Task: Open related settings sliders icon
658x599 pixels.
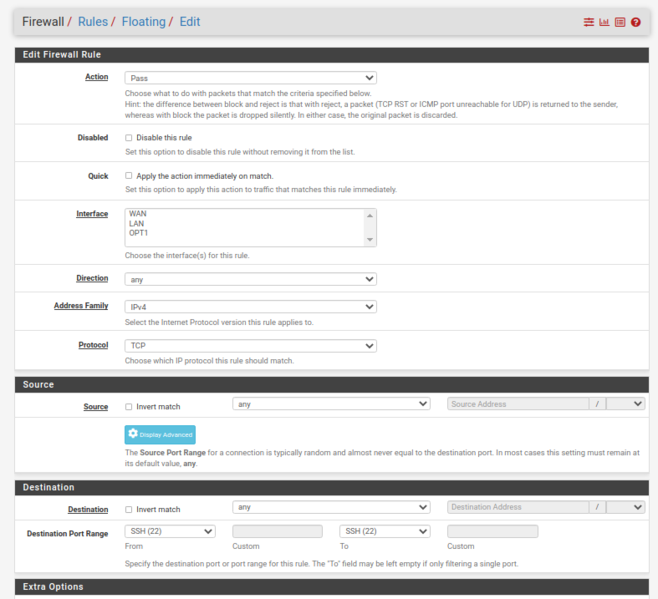Action: coord(589,22)
